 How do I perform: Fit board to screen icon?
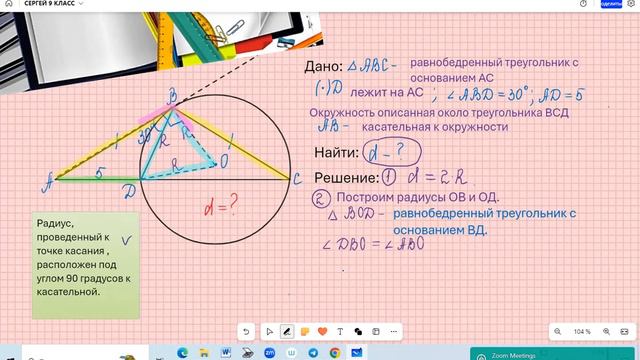click(624, 331)
